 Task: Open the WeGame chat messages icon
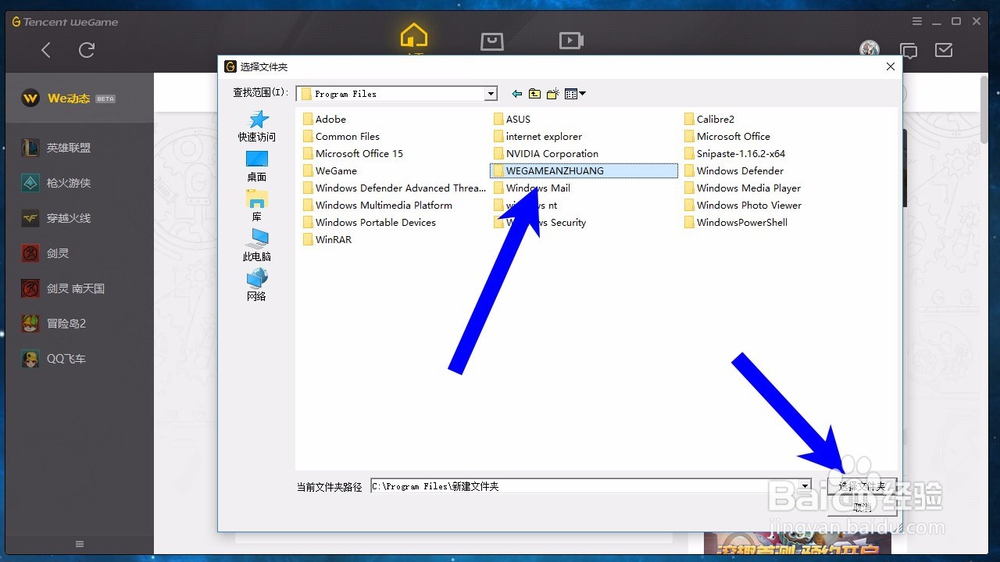point(908,50)
